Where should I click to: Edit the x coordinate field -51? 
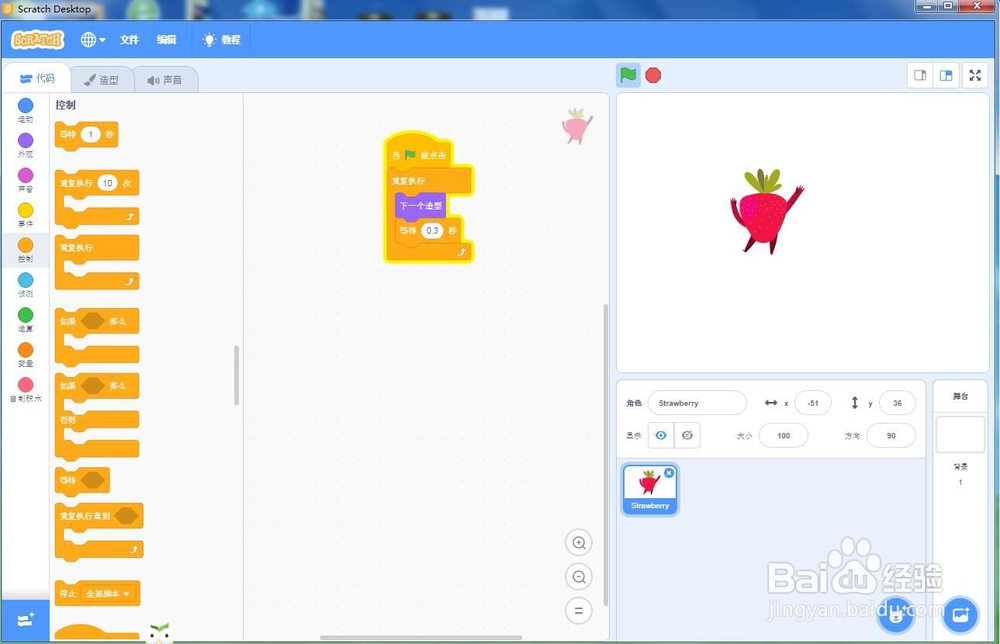pyautogui.click(x=813, y=403)
